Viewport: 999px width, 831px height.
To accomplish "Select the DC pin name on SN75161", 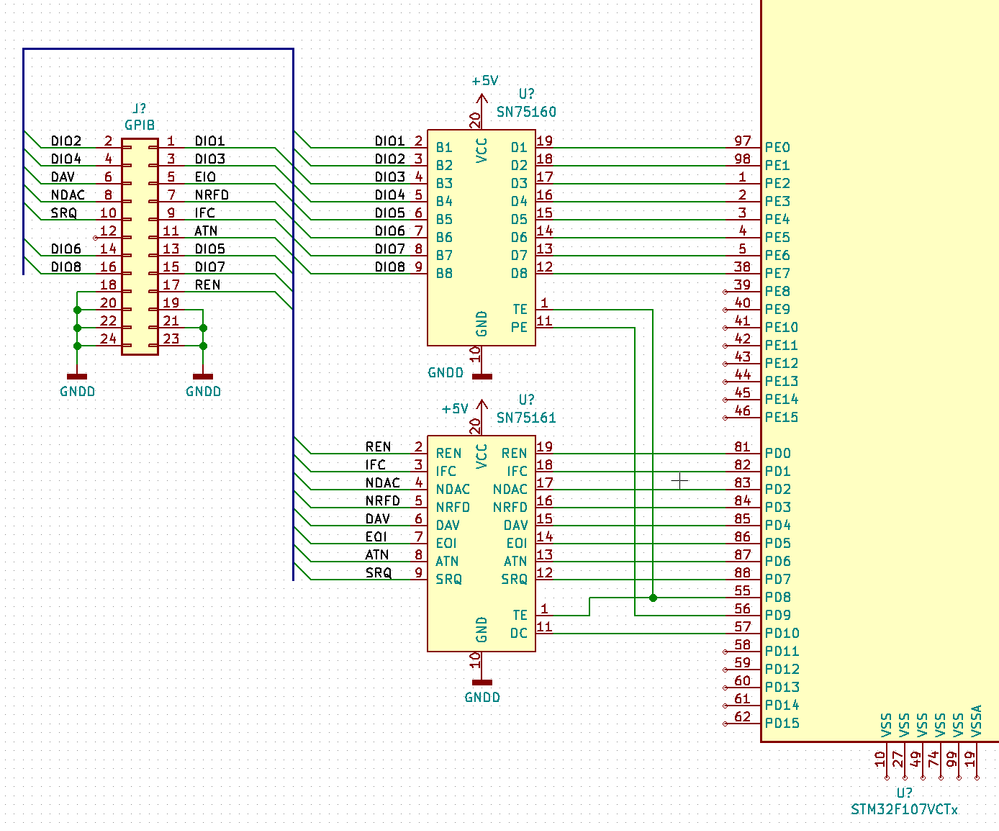I will click(519, 633).
